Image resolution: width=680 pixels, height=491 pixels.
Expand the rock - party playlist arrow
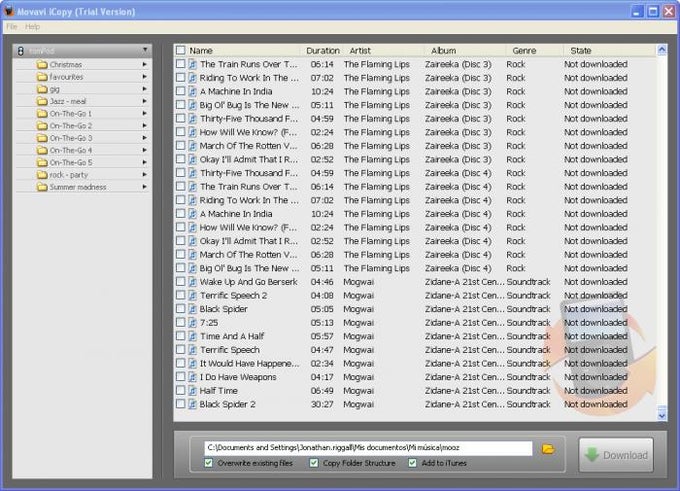tap(144, 174)
